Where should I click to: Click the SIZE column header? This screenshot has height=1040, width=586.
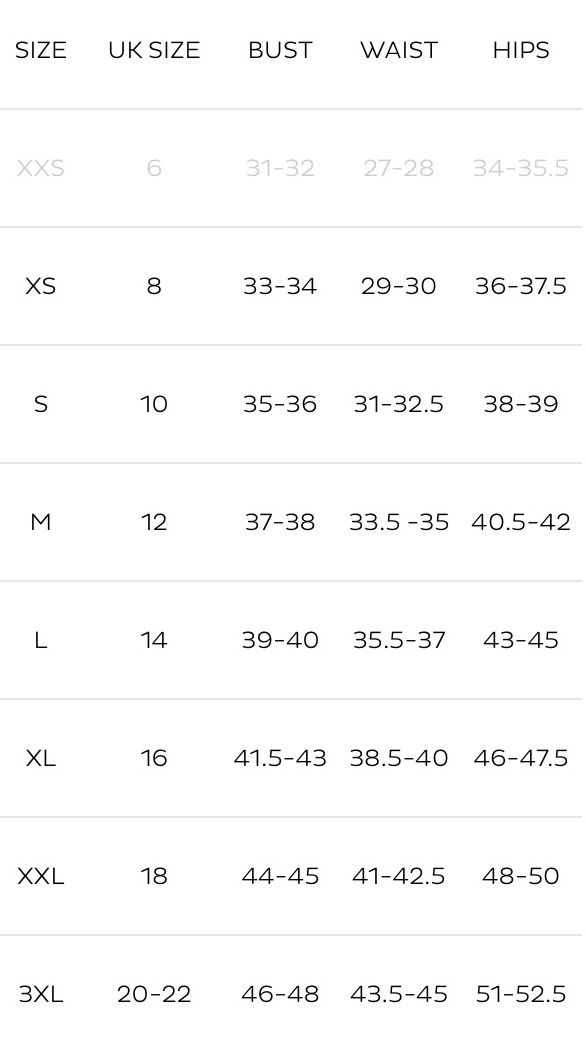pos(41,50)
